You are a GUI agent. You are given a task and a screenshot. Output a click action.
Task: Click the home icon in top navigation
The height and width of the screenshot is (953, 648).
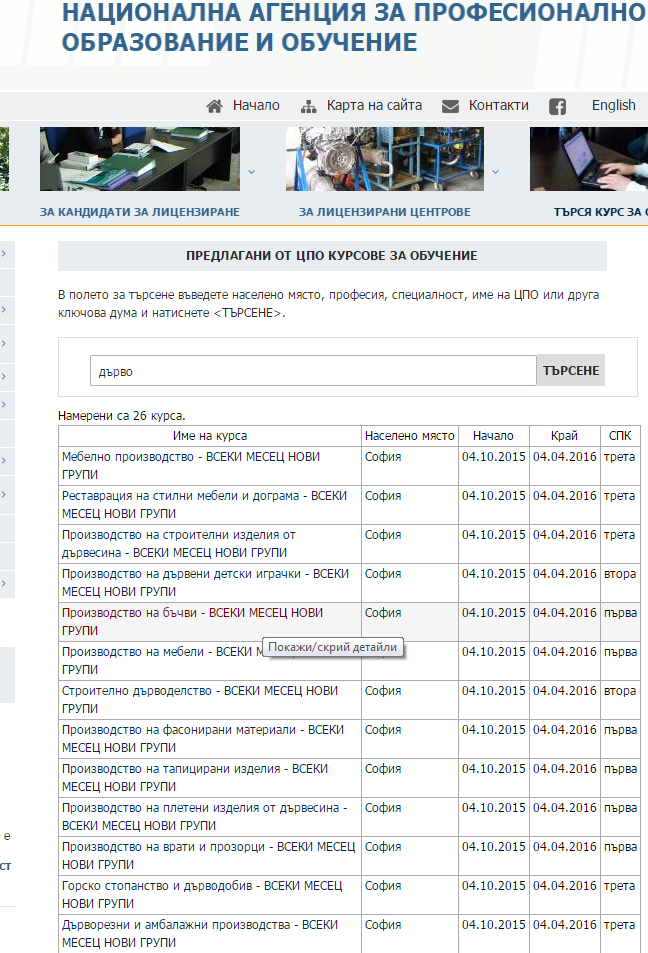click(x=214, y=106)
